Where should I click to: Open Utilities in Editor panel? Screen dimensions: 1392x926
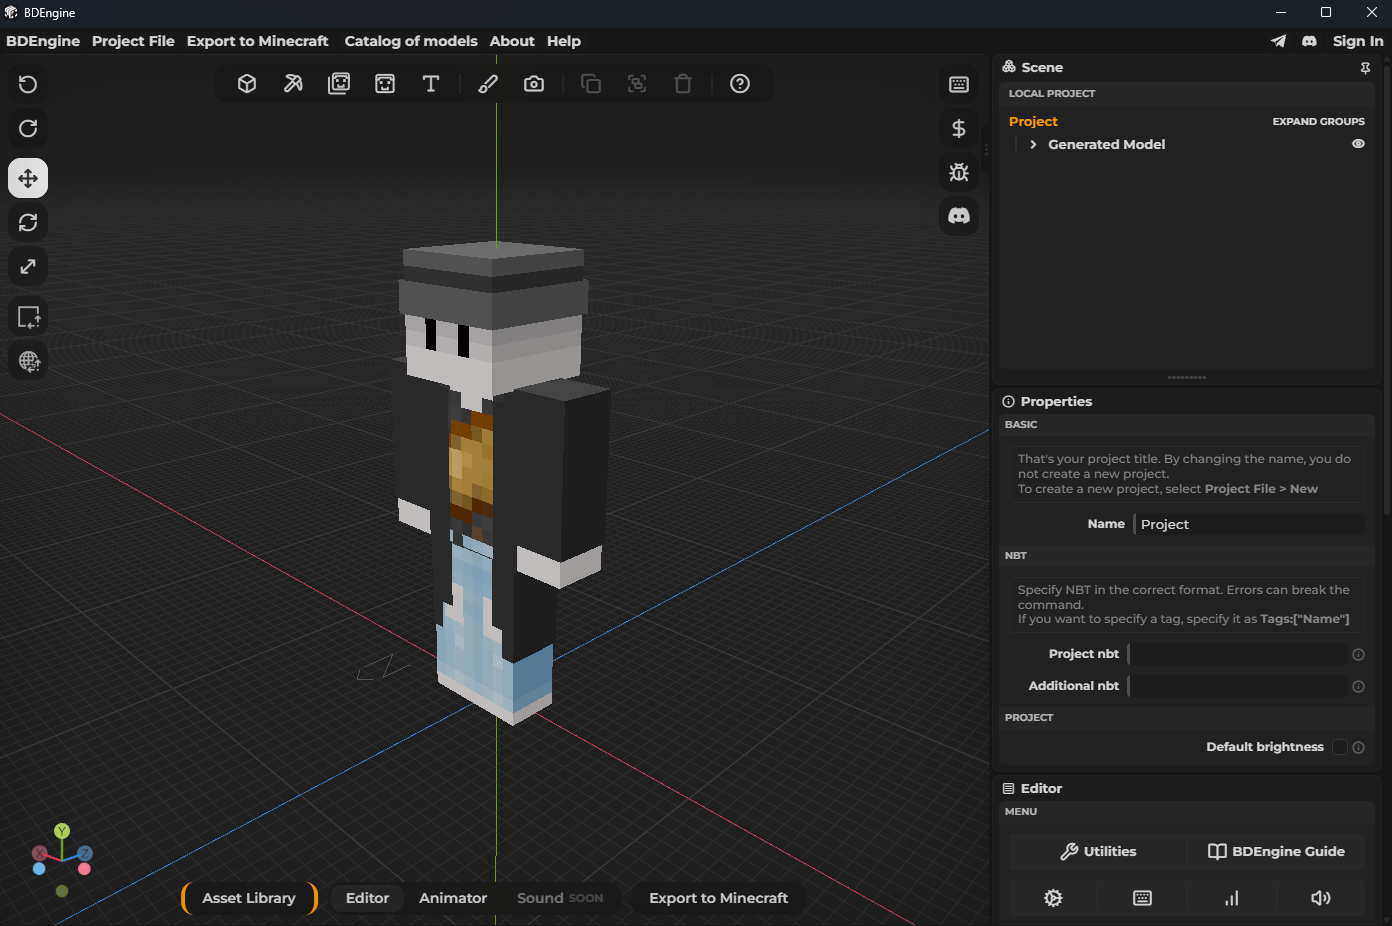click(x=1097, y=852)
